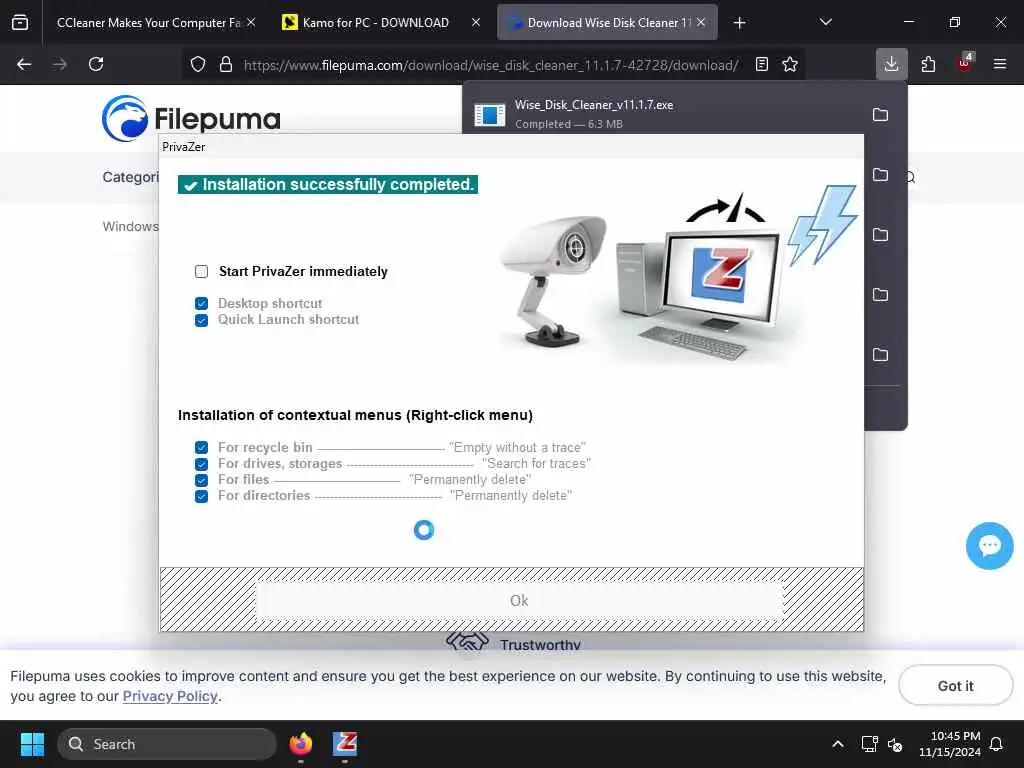This screenshot has height=768, width=1024.
Task: Show Wise Disk Cleaner file in folder
Action: tap(880, 115)
